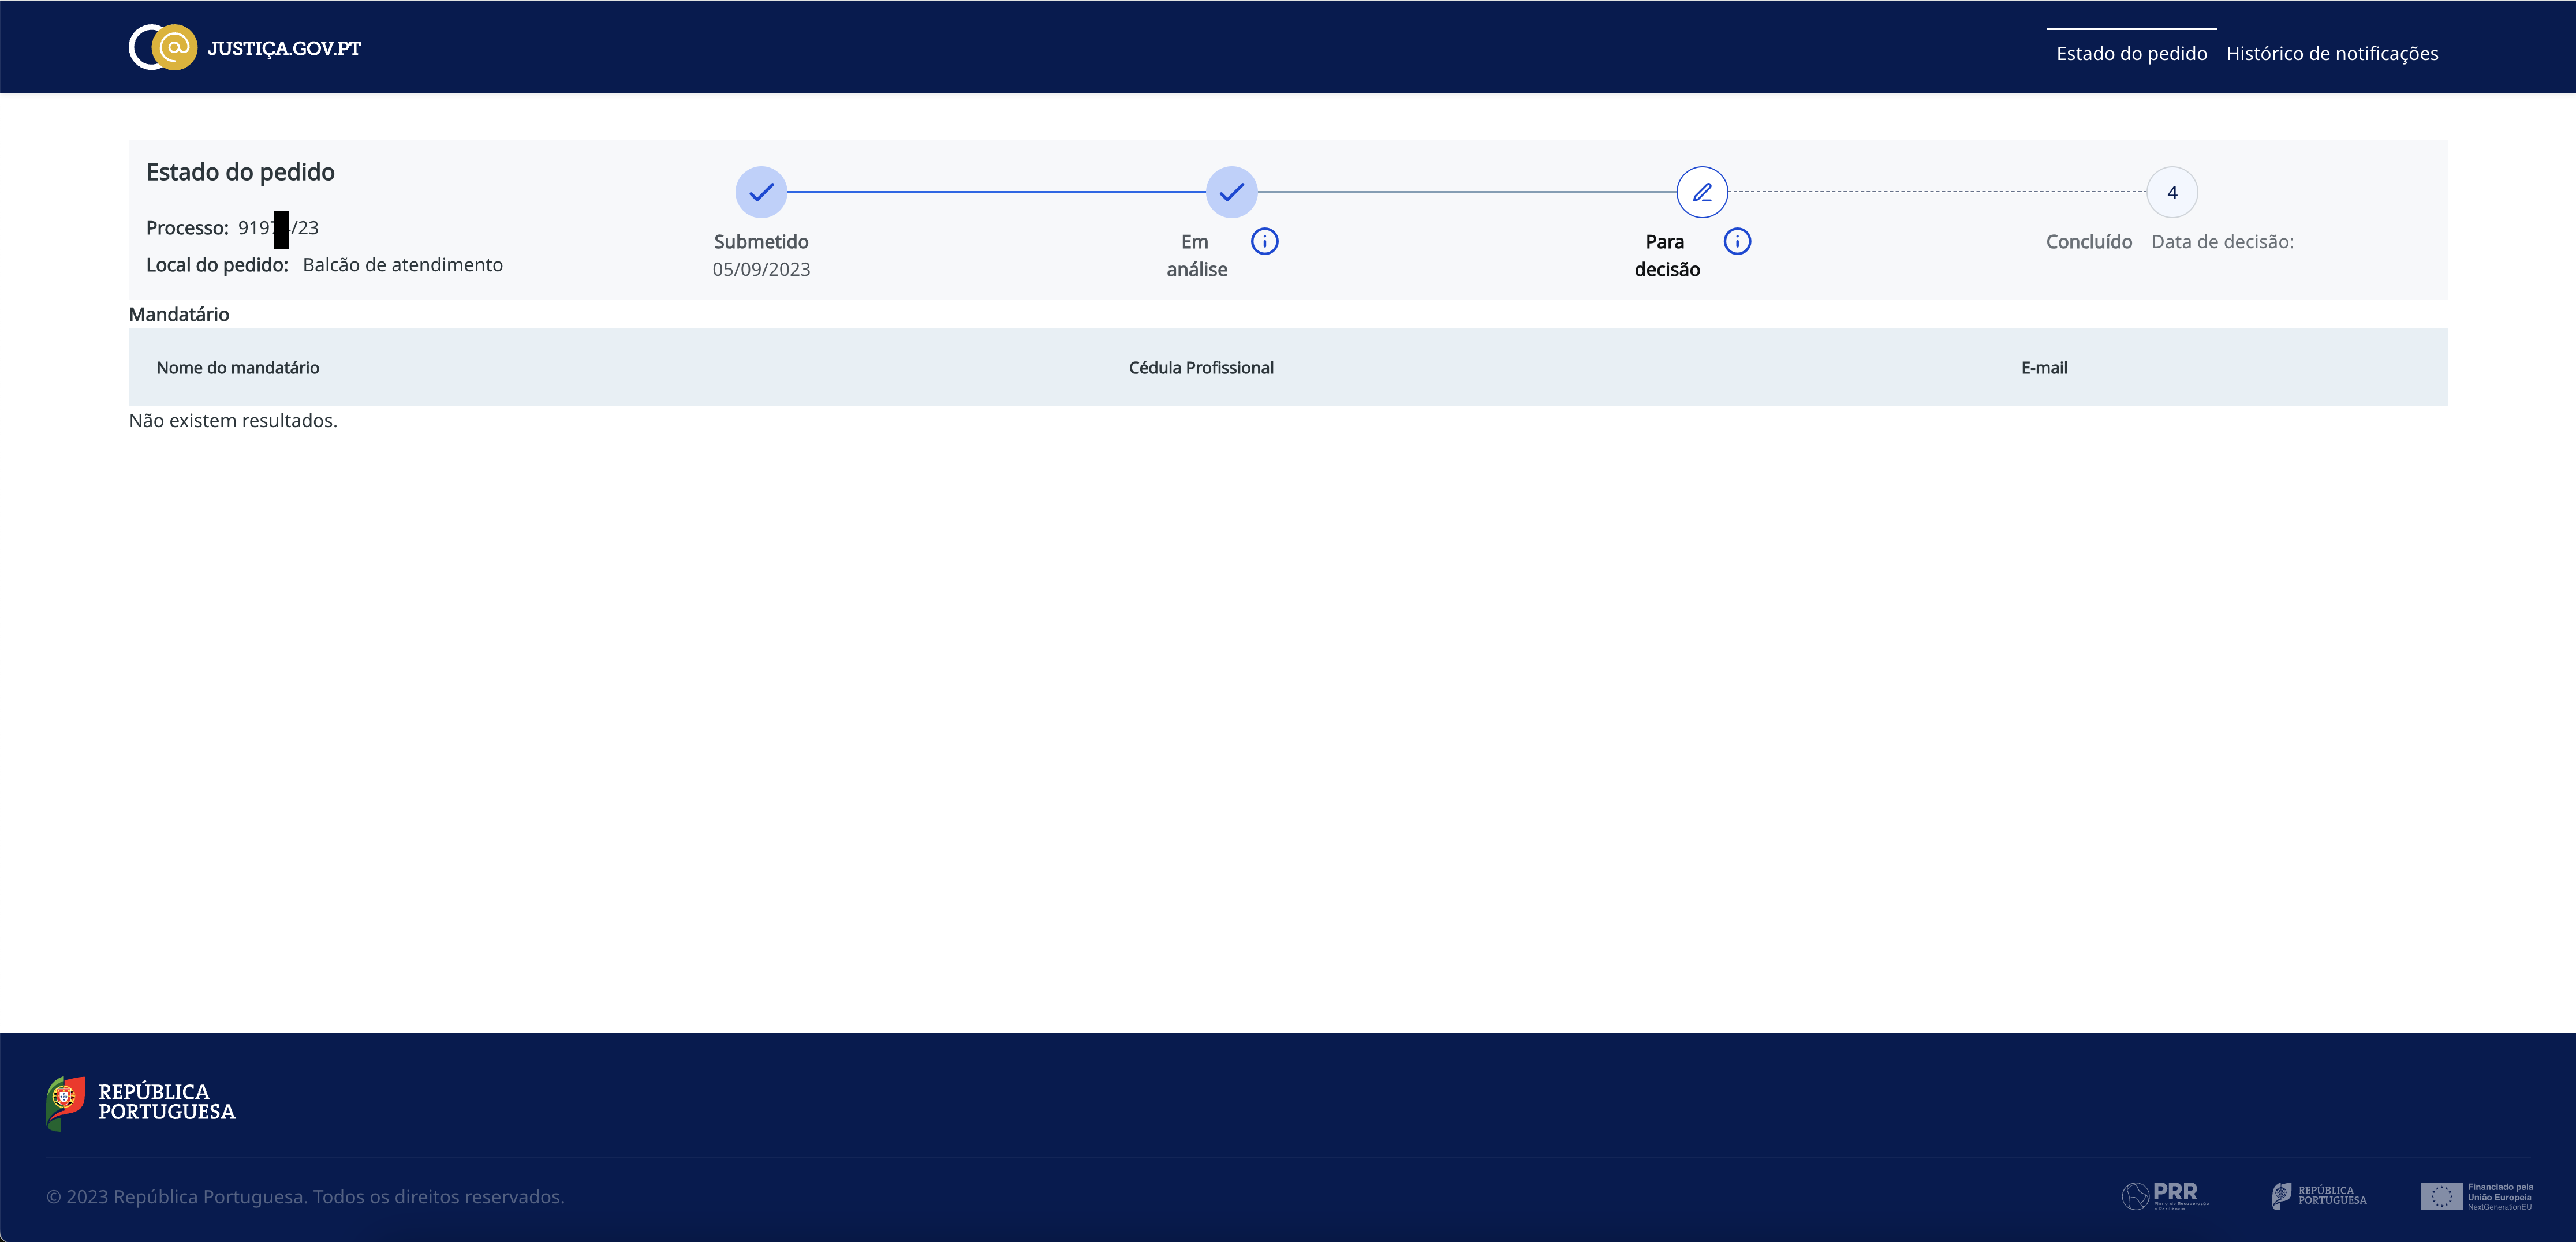
Task: Switch to Histórico de notificações tab
Action: click(x=2332, y=54)
